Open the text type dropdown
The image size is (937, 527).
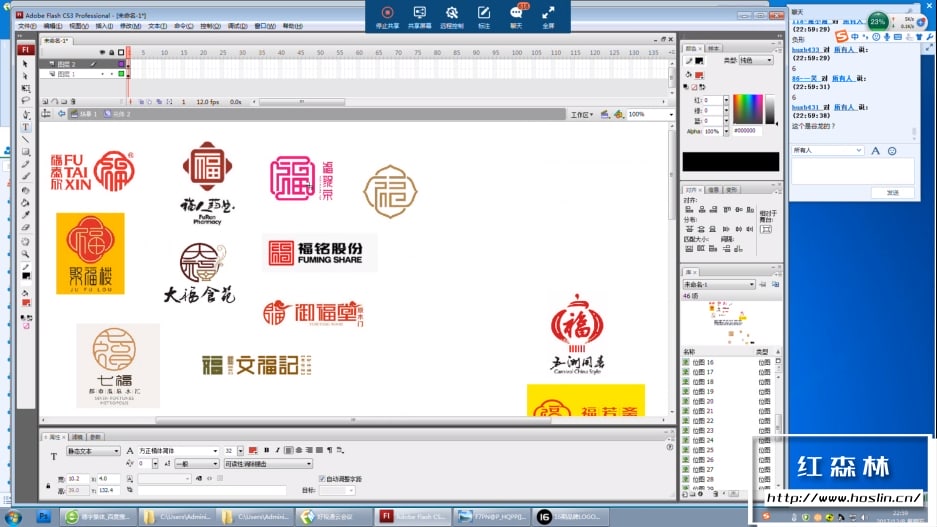93,451
